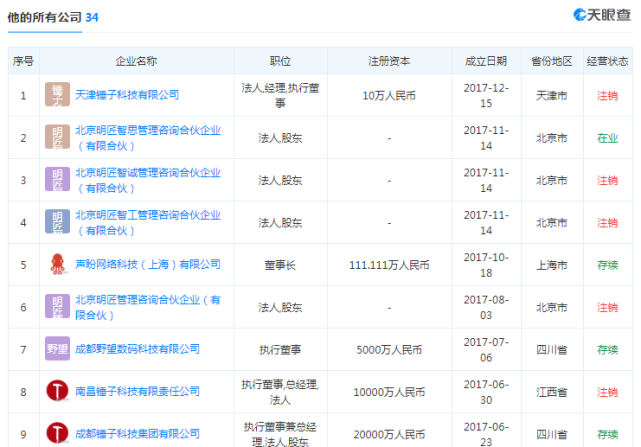The image size is (641, 447).
Task: Click the 北京明匠智思管理咨询 logo icon in row 2
Action: pos(57,137)
